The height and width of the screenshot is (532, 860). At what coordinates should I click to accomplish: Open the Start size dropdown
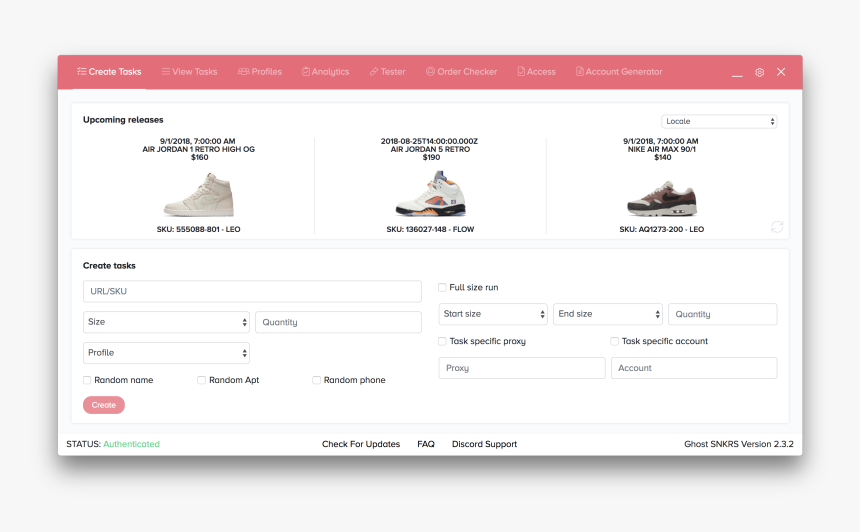[x=493, y=314]
